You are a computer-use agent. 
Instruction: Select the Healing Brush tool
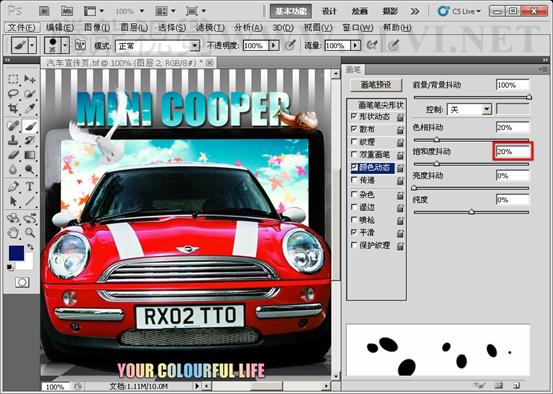coord(13,126)
